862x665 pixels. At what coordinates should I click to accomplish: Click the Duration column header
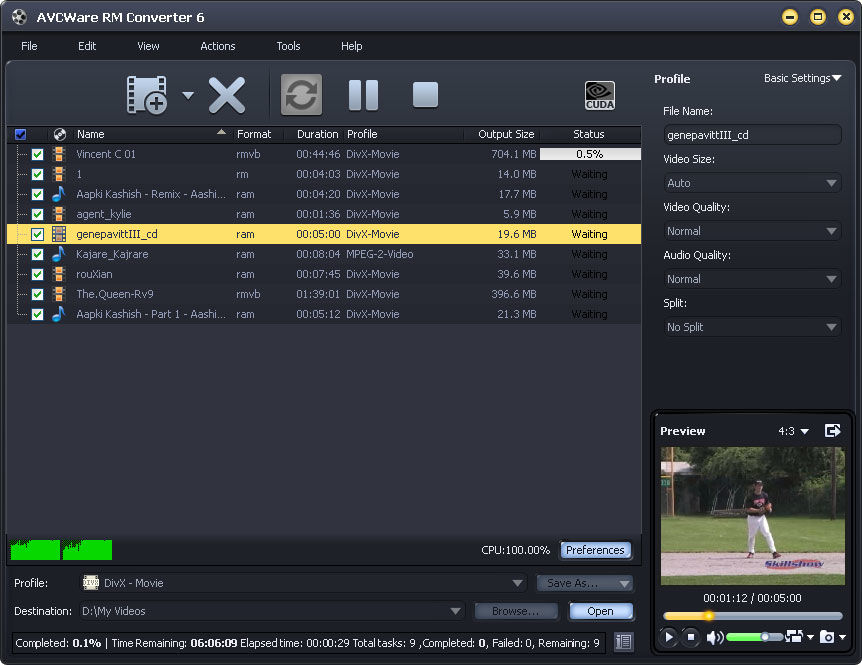point(317,134)
